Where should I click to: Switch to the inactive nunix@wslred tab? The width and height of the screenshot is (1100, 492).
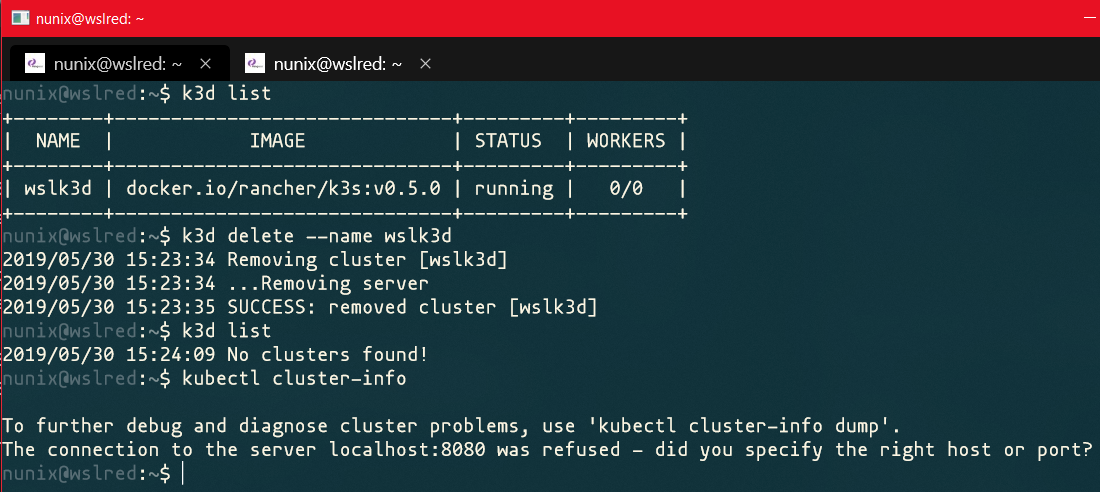(x=338, y=63)
